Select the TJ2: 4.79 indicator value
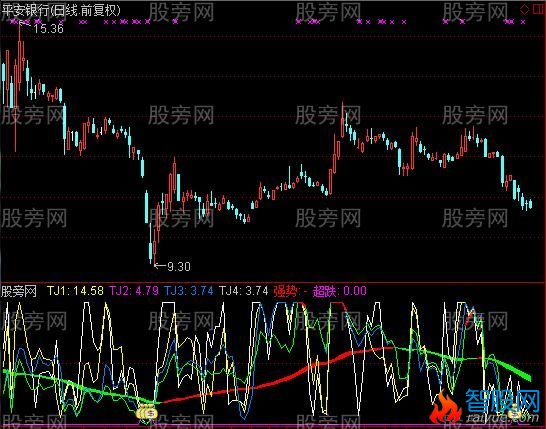This screenshot has width=546, height=429. [134, 291]
